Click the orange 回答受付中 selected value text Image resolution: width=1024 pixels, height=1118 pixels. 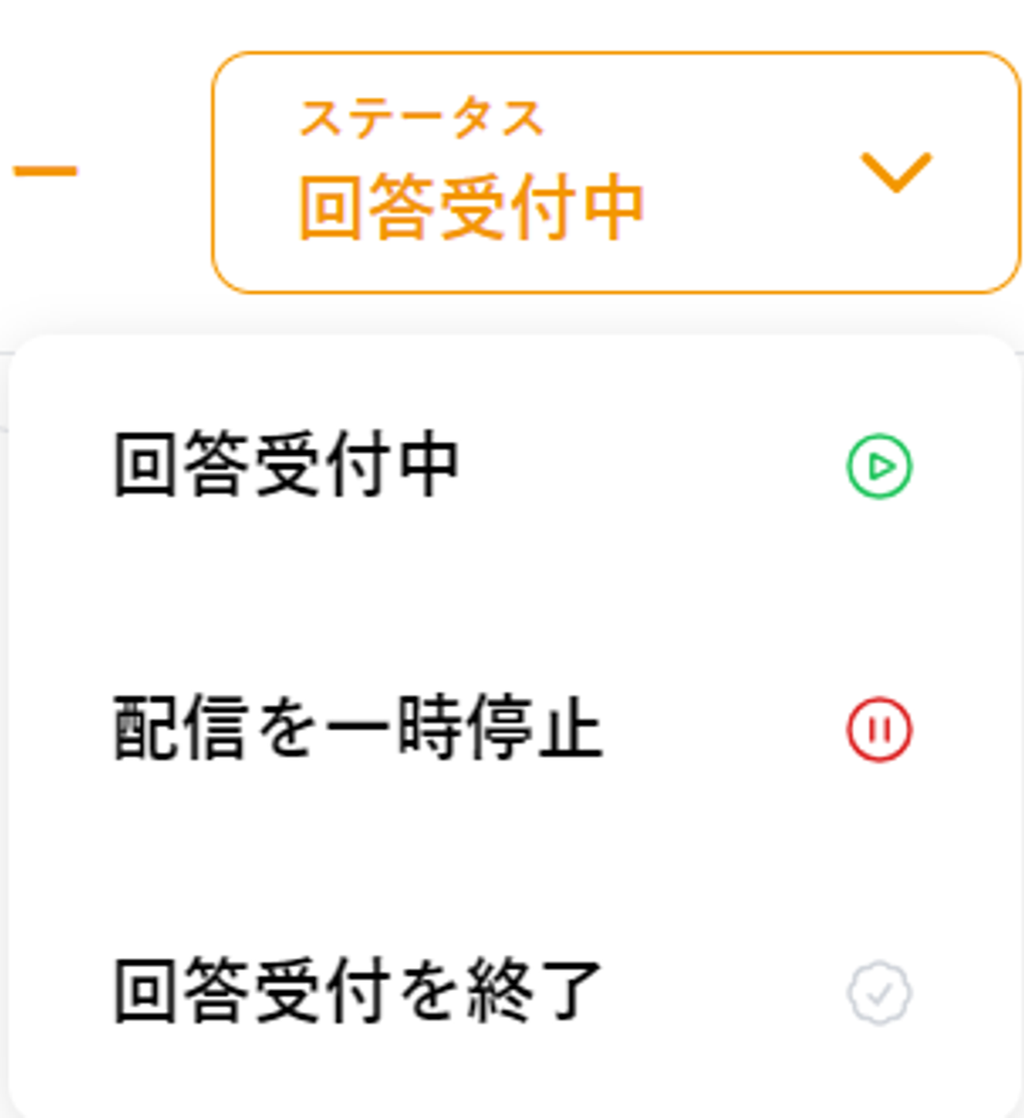pyautogui.click(x=470, y=209)
